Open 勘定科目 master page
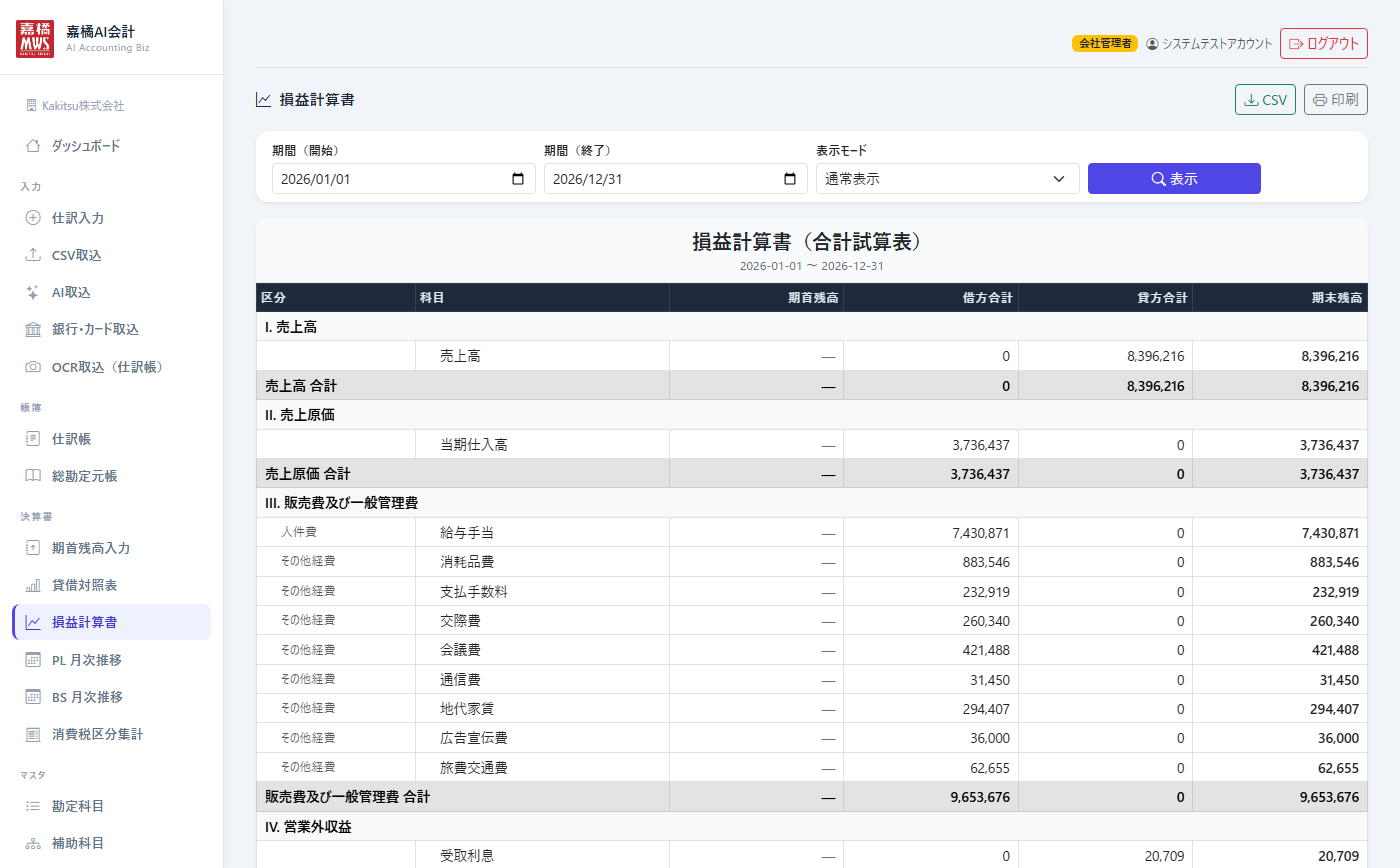 tap(112, 806)
